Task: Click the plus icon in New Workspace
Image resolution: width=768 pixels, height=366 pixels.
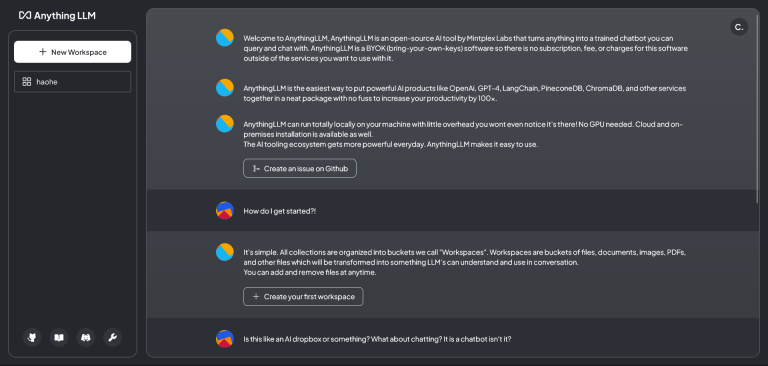Action: (43, 52)
